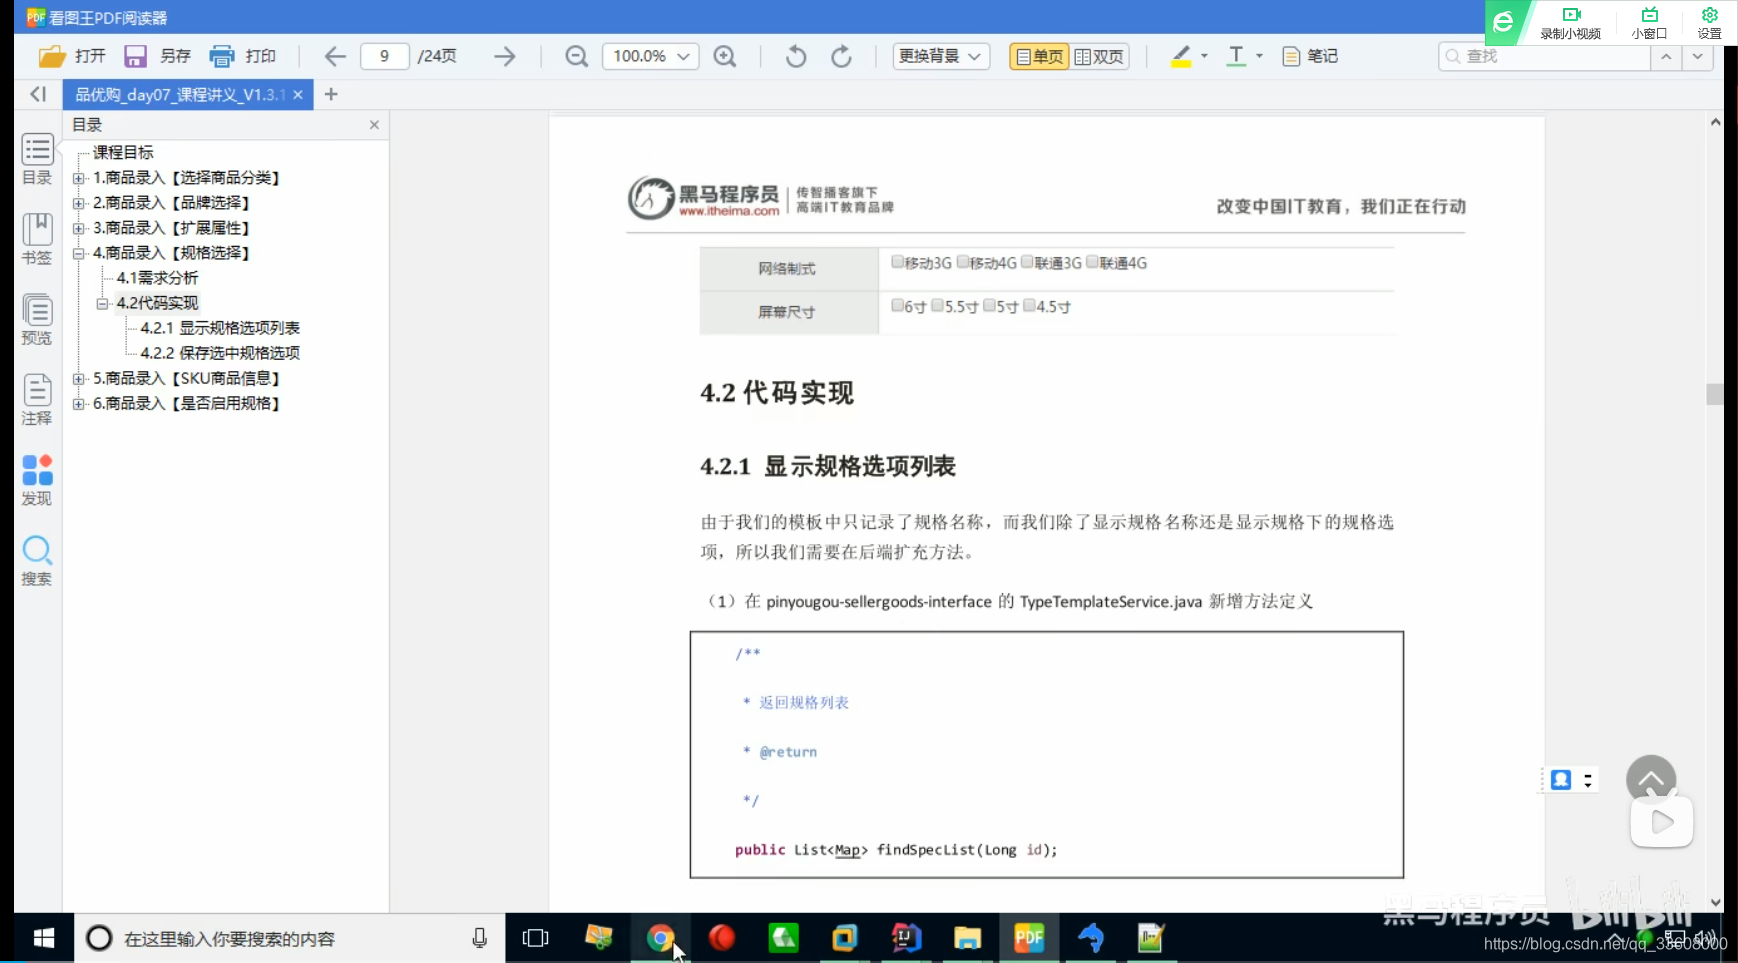Open the text tool dropdown arrow

(1259, 56)
